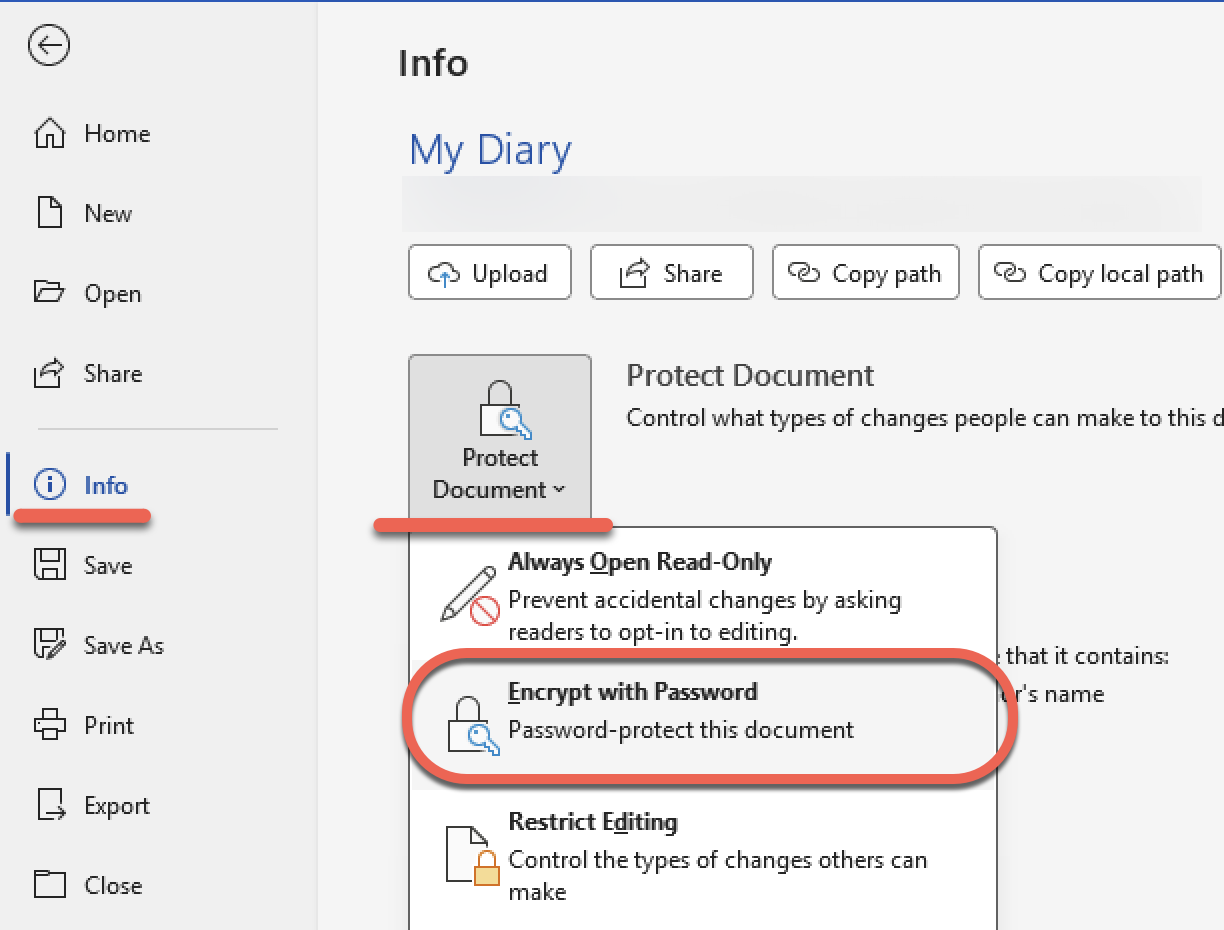Click the Info page heading
Image resolution: width=1224 pixels, height=930 pixels.
433,63
